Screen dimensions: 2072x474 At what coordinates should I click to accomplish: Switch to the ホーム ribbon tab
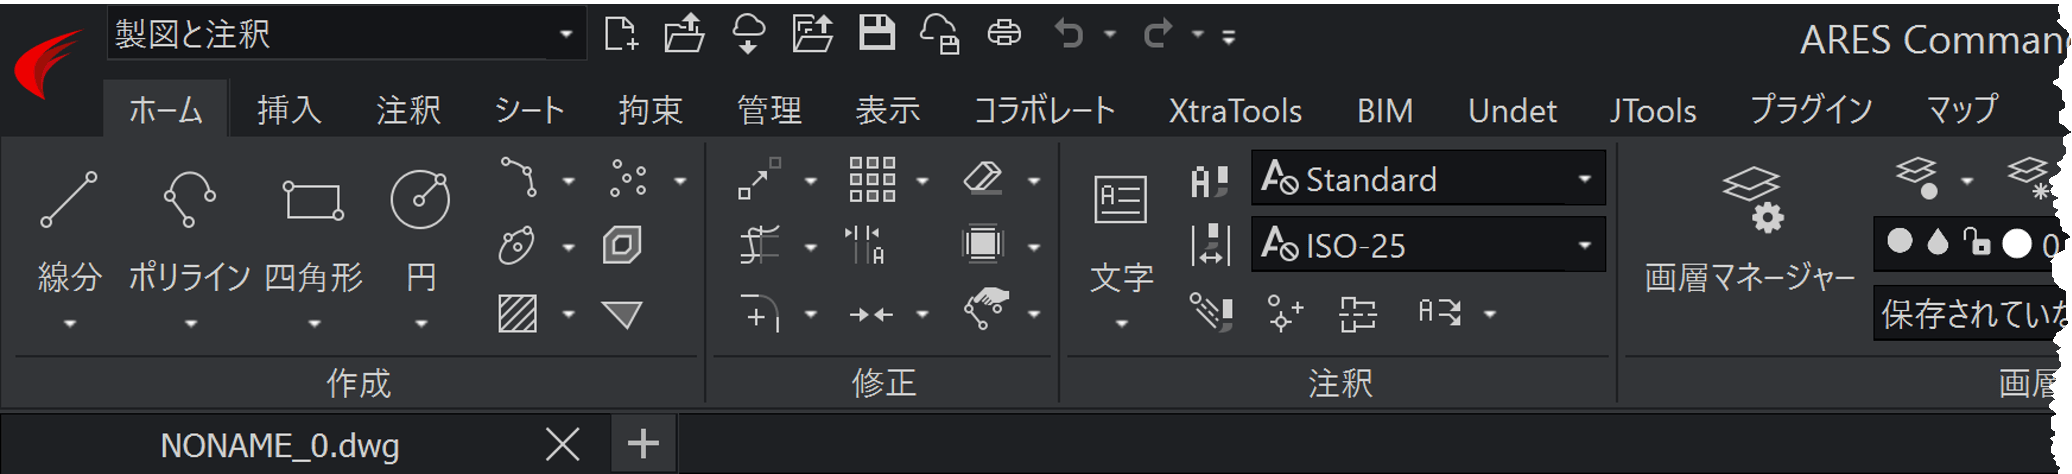point(166,109)
